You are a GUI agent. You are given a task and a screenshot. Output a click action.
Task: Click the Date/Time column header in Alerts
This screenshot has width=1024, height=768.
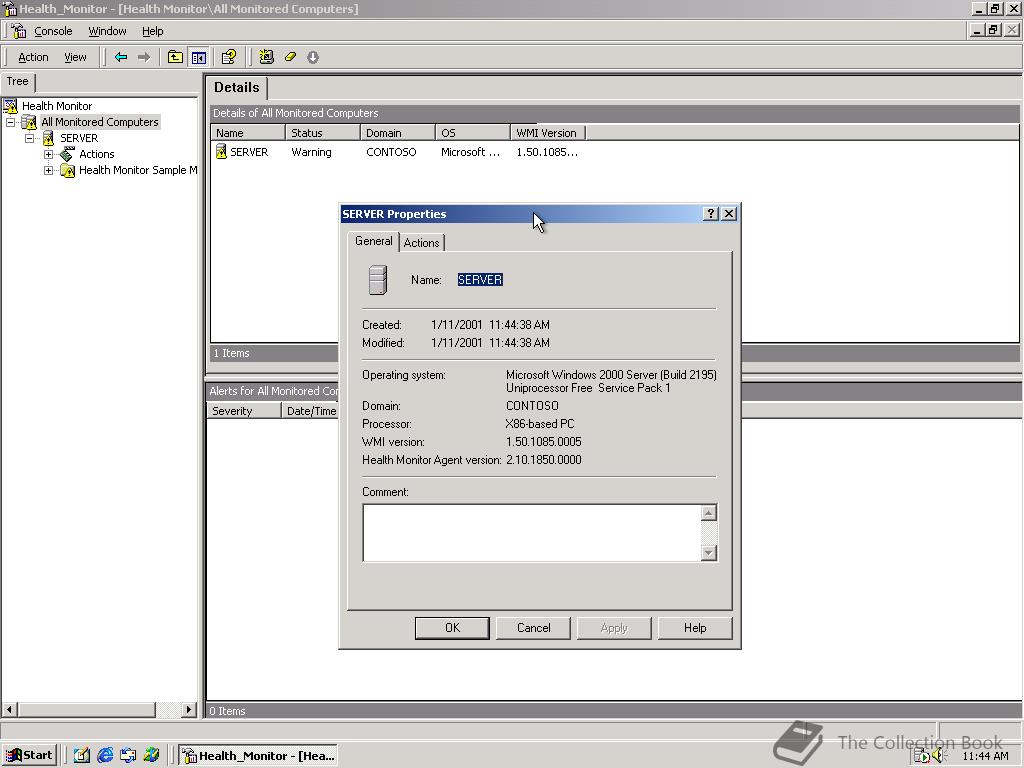tap(310, 411)
